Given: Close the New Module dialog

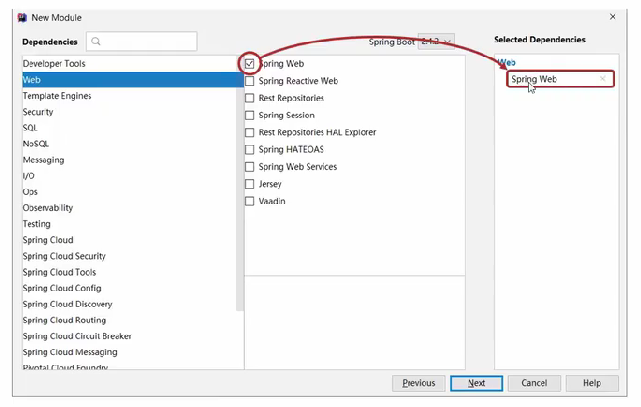Looking at the screenshot, I should pyautogui.click(x=612, y=17).
